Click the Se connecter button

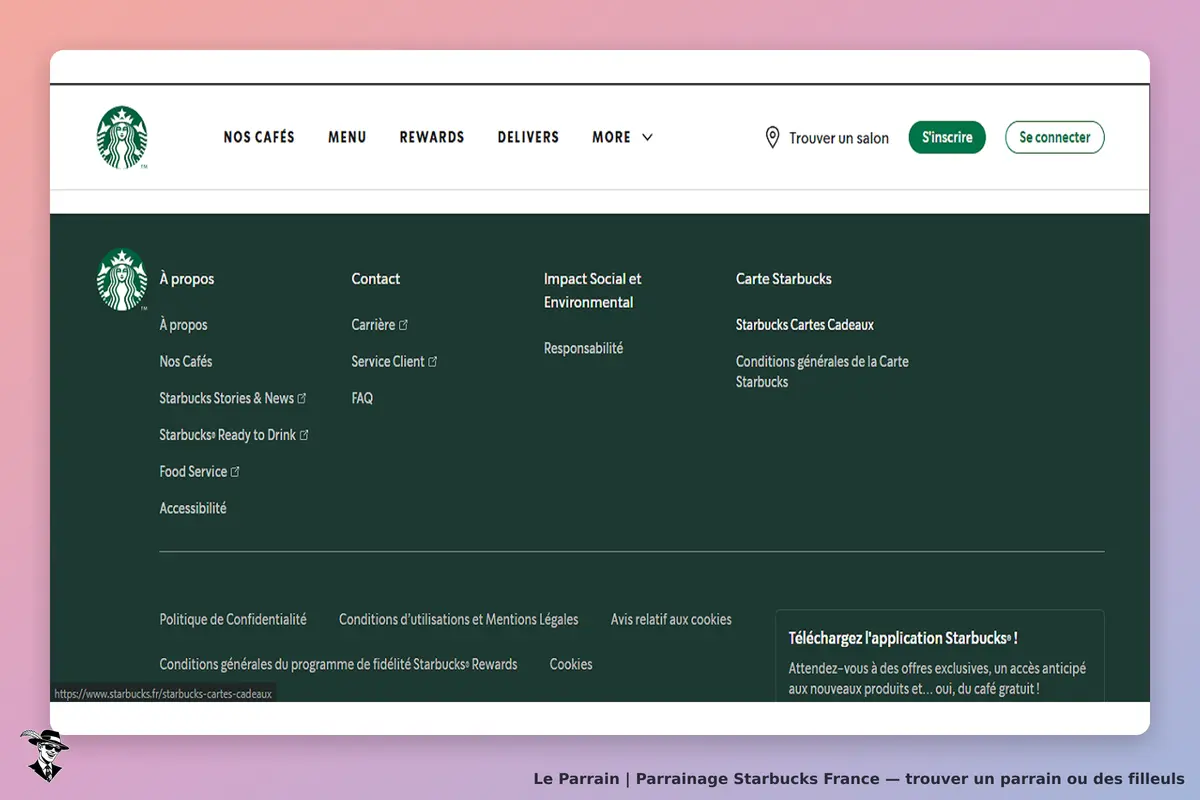[1055, 137]
